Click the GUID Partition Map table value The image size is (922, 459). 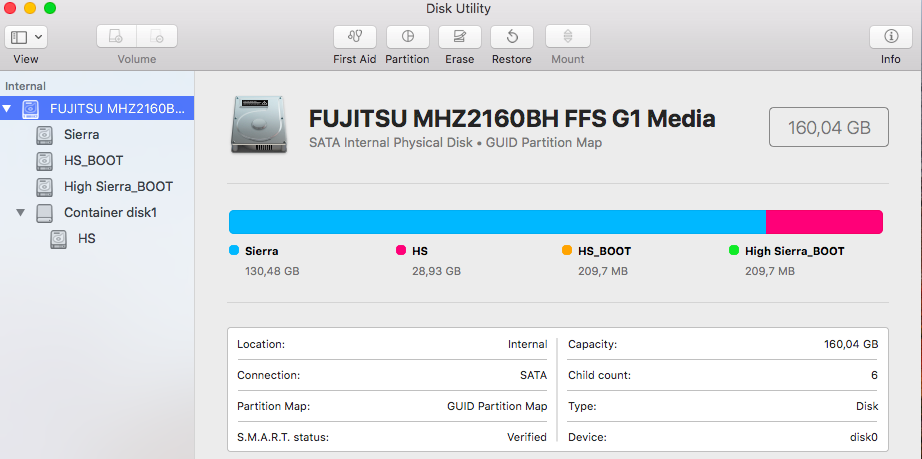(497, 406)
